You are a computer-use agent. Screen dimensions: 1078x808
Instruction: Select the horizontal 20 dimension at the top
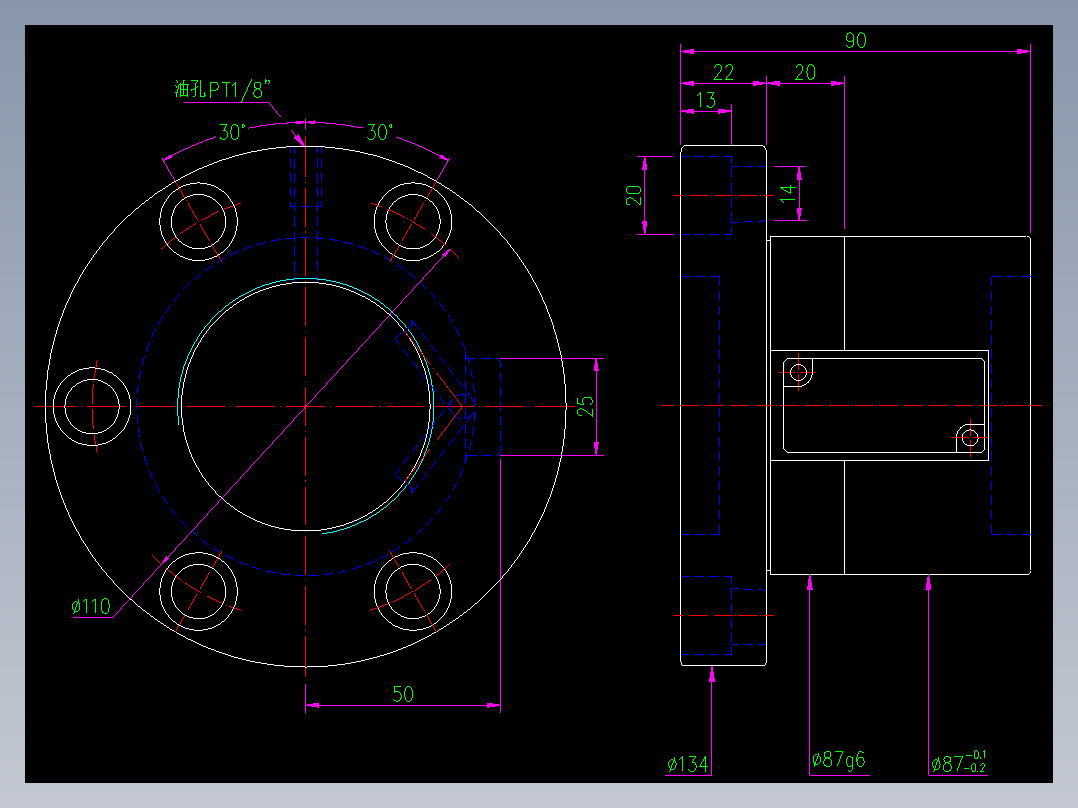[805, 72]
